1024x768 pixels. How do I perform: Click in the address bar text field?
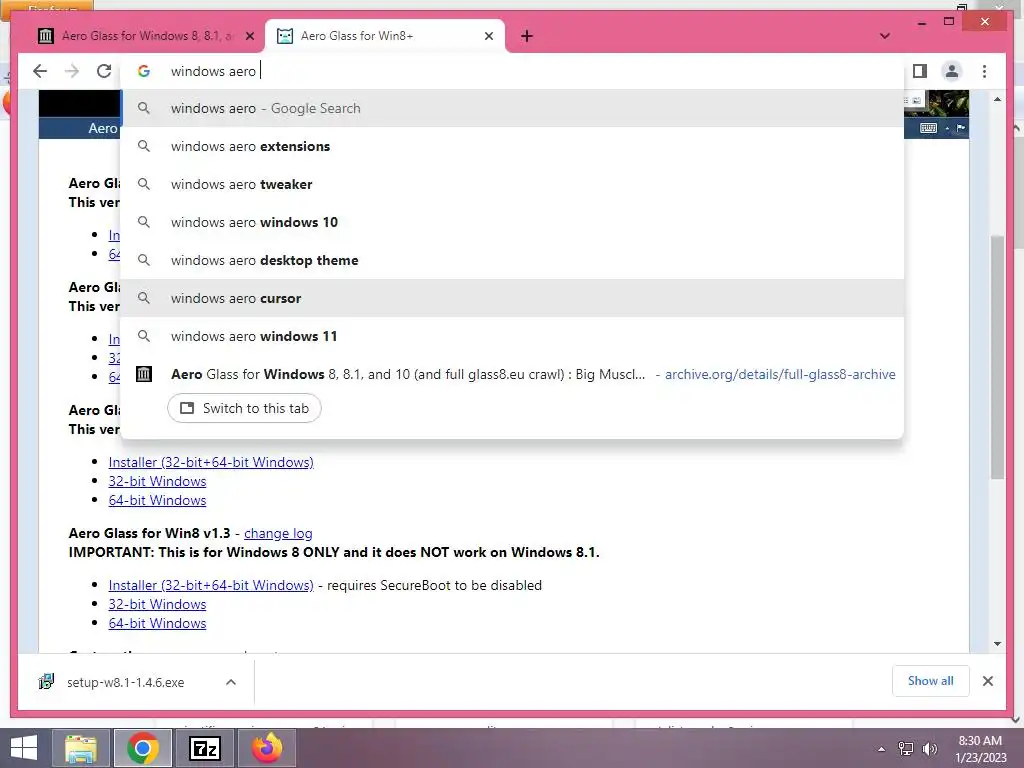pyautogui.click(x=522, y=71)
